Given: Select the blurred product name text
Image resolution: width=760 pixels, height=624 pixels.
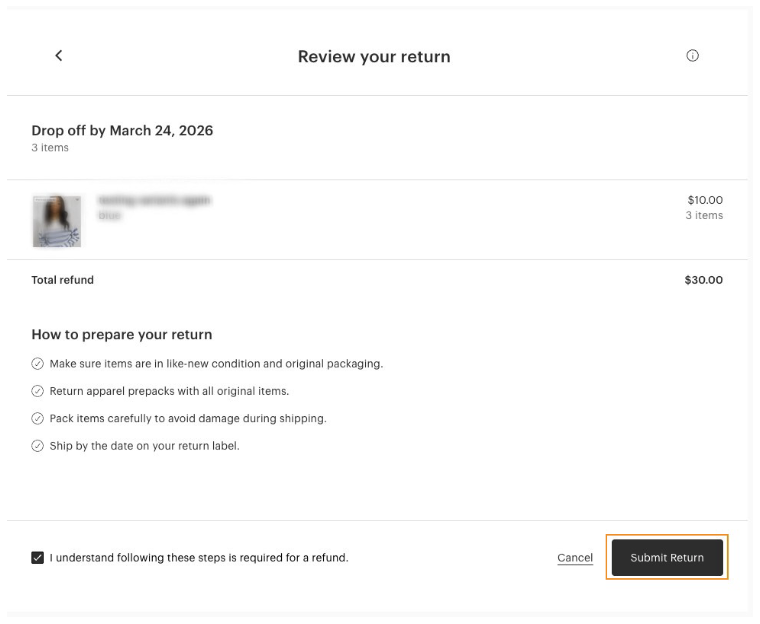Looking at the screenshot, I should [154, 200].
